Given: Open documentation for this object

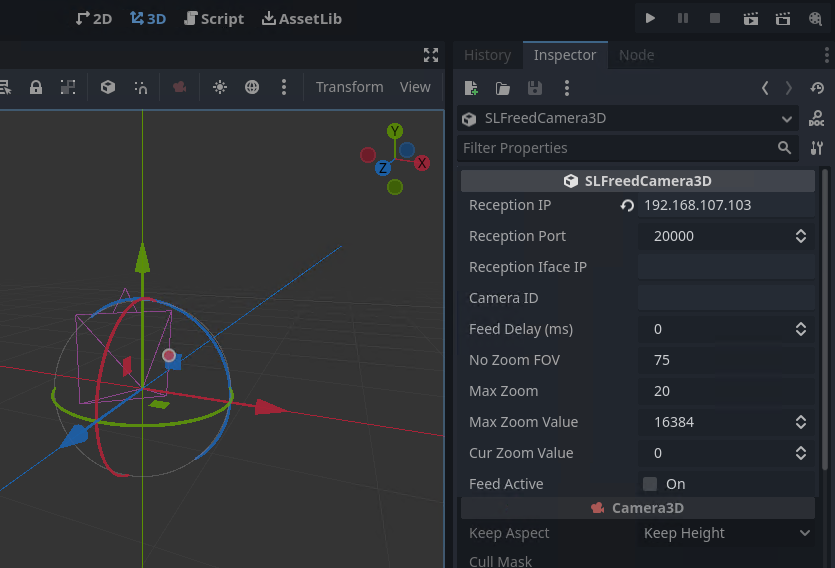Looking at the screenshot, I should coord(816,118).
